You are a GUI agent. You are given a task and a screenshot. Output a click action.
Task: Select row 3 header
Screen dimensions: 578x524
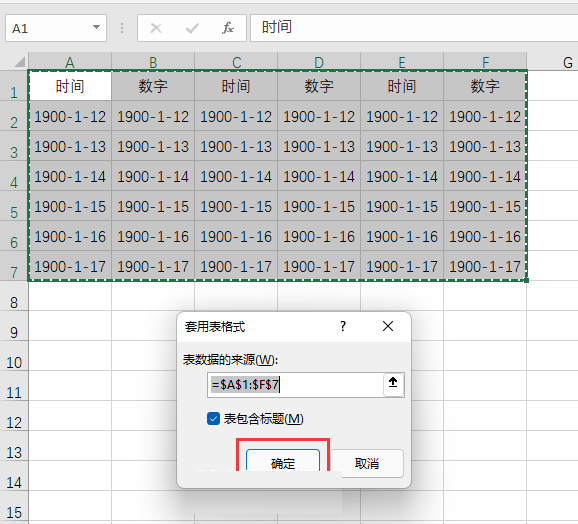tap(14, 146)
